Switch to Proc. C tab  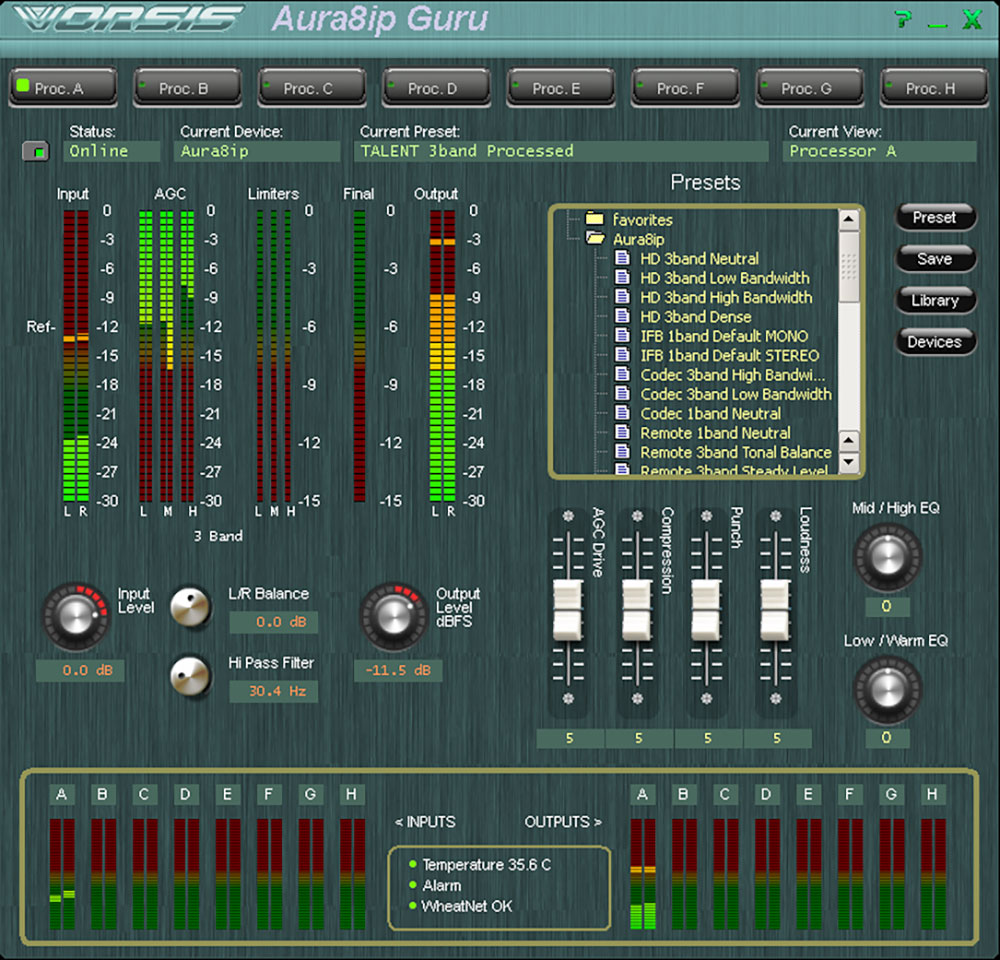click(x=312, y=87)
